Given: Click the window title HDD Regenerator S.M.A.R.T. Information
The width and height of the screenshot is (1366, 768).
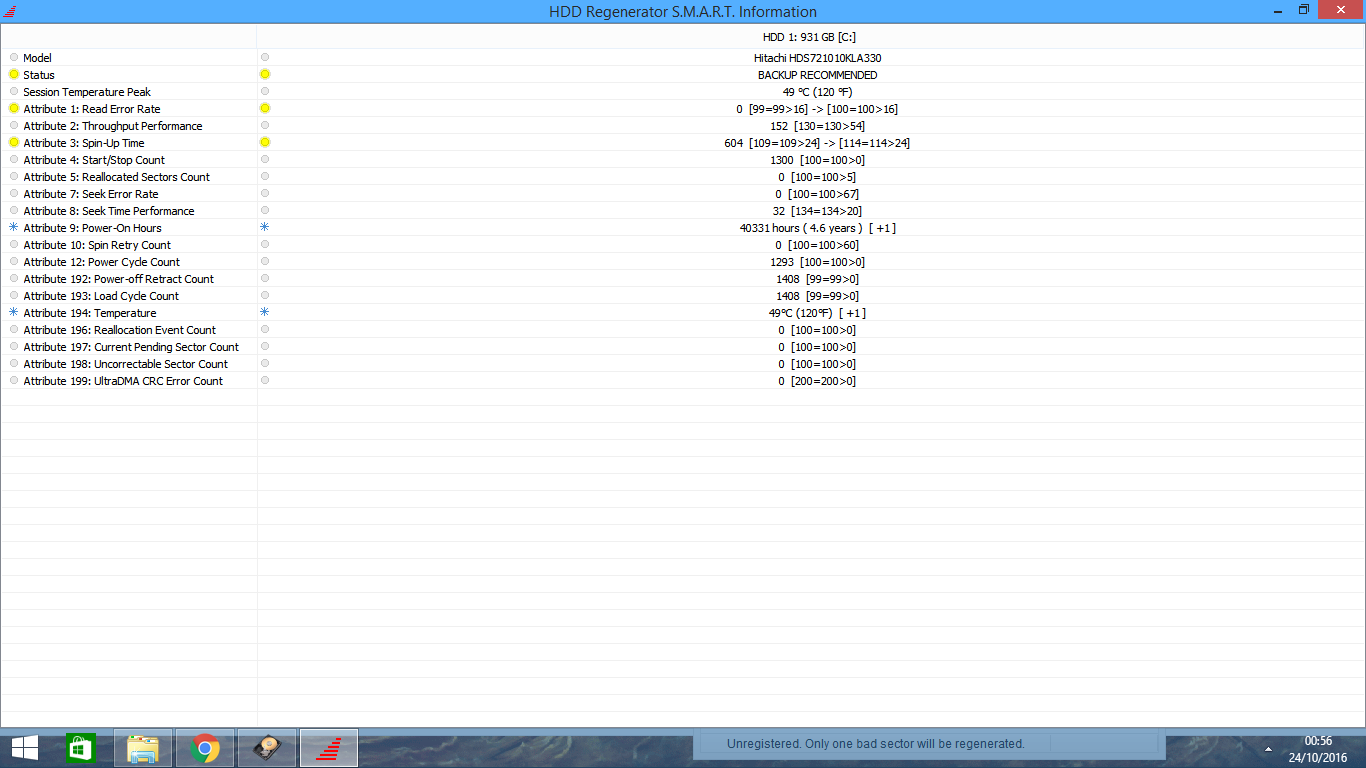Looking at the screenshot, I should (683, 12).
